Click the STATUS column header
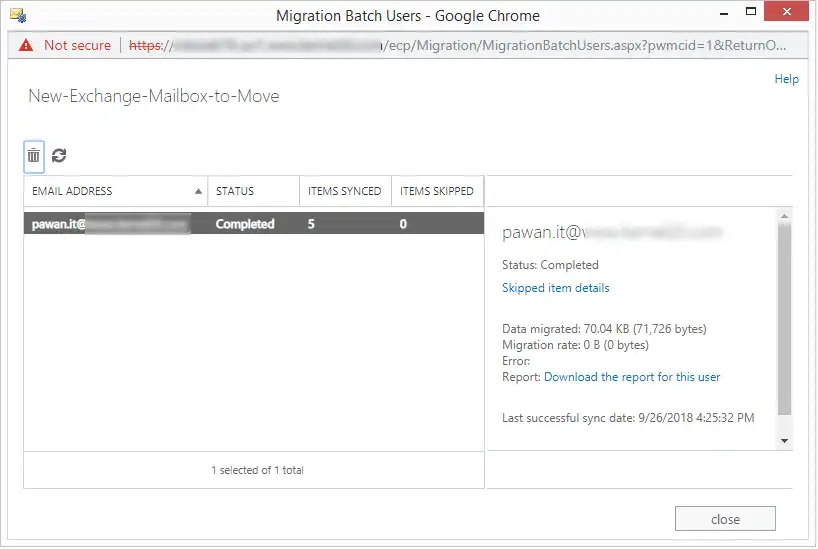This screenshot has width=818, height=549. click(x=254, y=191)
